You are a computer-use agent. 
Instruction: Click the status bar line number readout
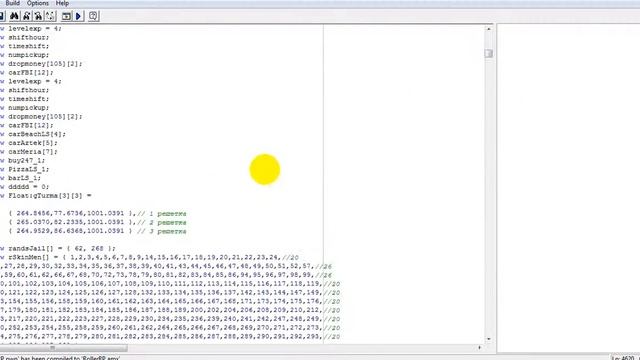[x=624, y=358]
